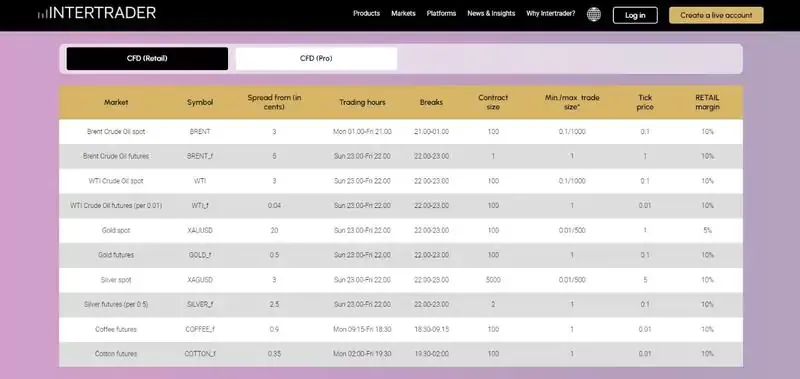Screen dimensions: 800x379
Task: Click the Log in button
Action: 635,15
